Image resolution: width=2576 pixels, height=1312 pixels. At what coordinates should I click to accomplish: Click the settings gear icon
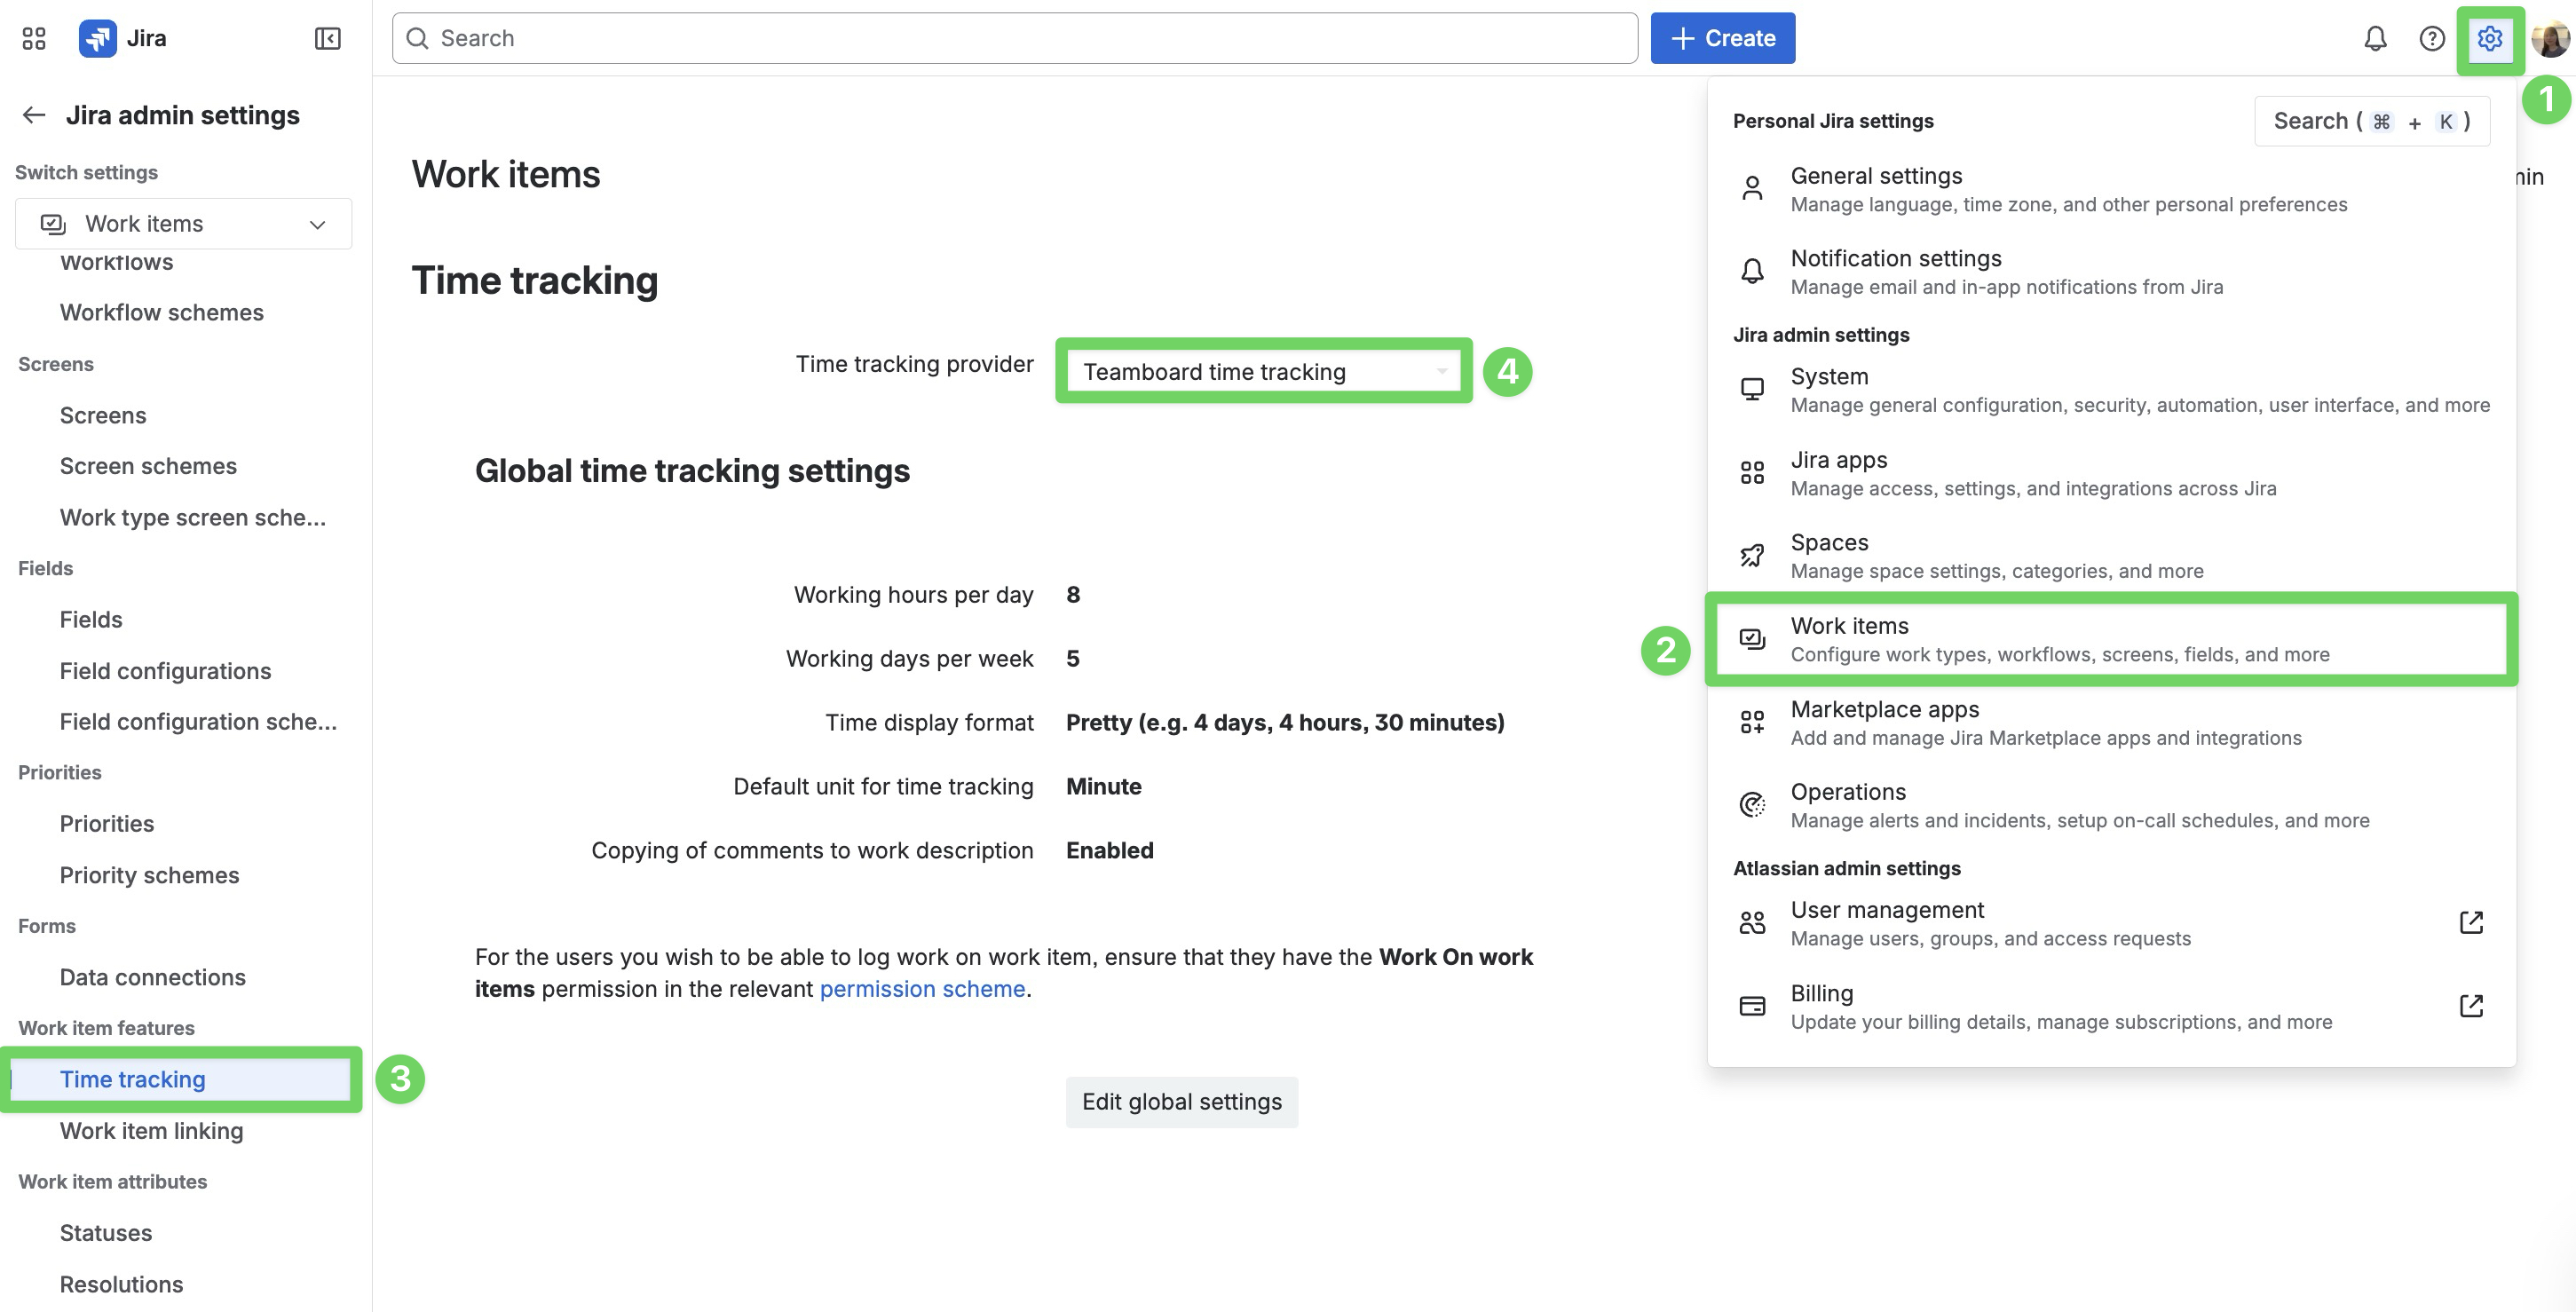click(2489, 38)
